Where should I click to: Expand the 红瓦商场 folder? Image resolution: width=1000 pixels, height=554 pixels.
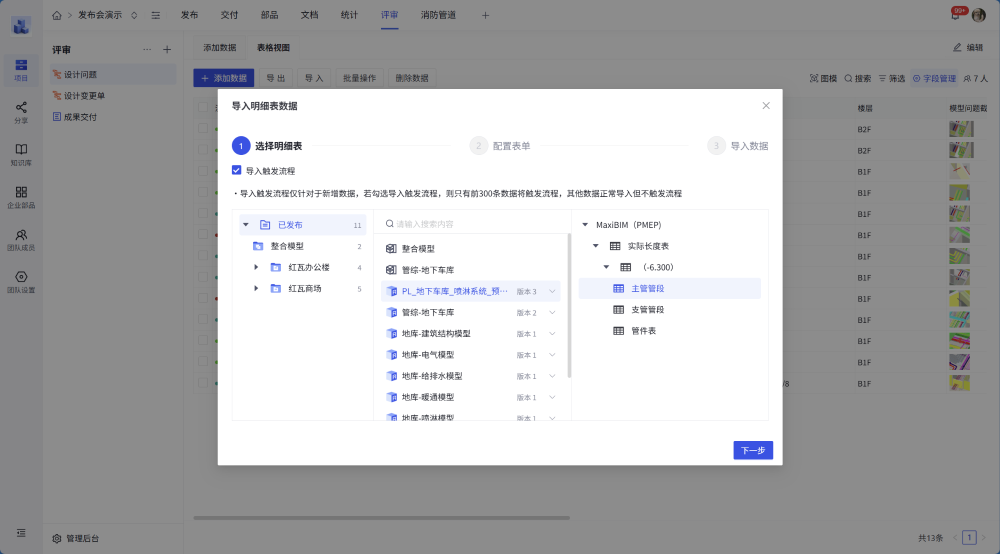[256, 289]
